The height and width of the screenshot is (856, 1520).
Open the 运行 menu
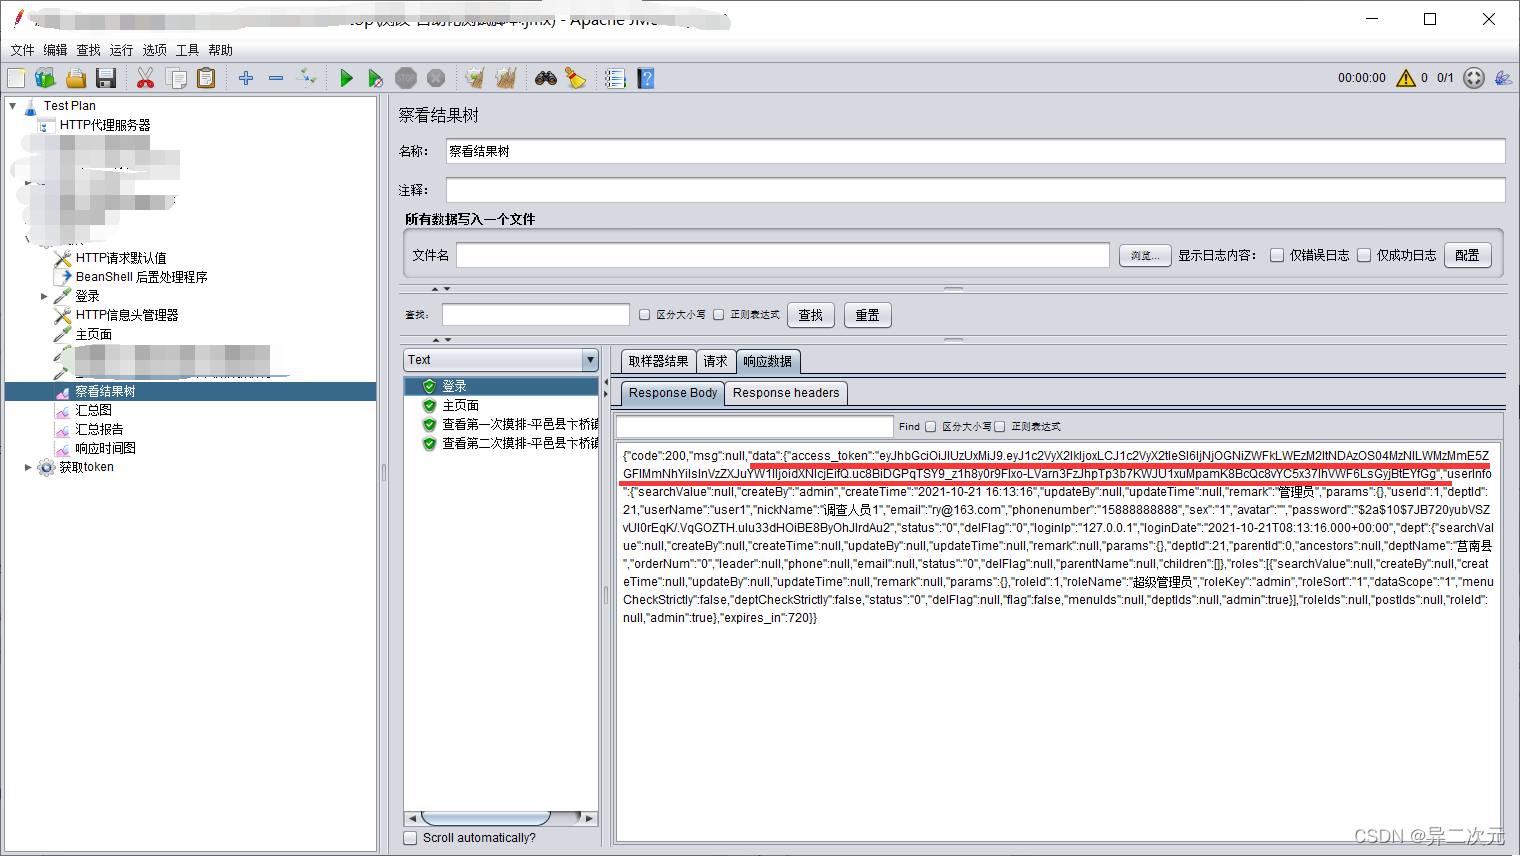(x=121, y=50)
